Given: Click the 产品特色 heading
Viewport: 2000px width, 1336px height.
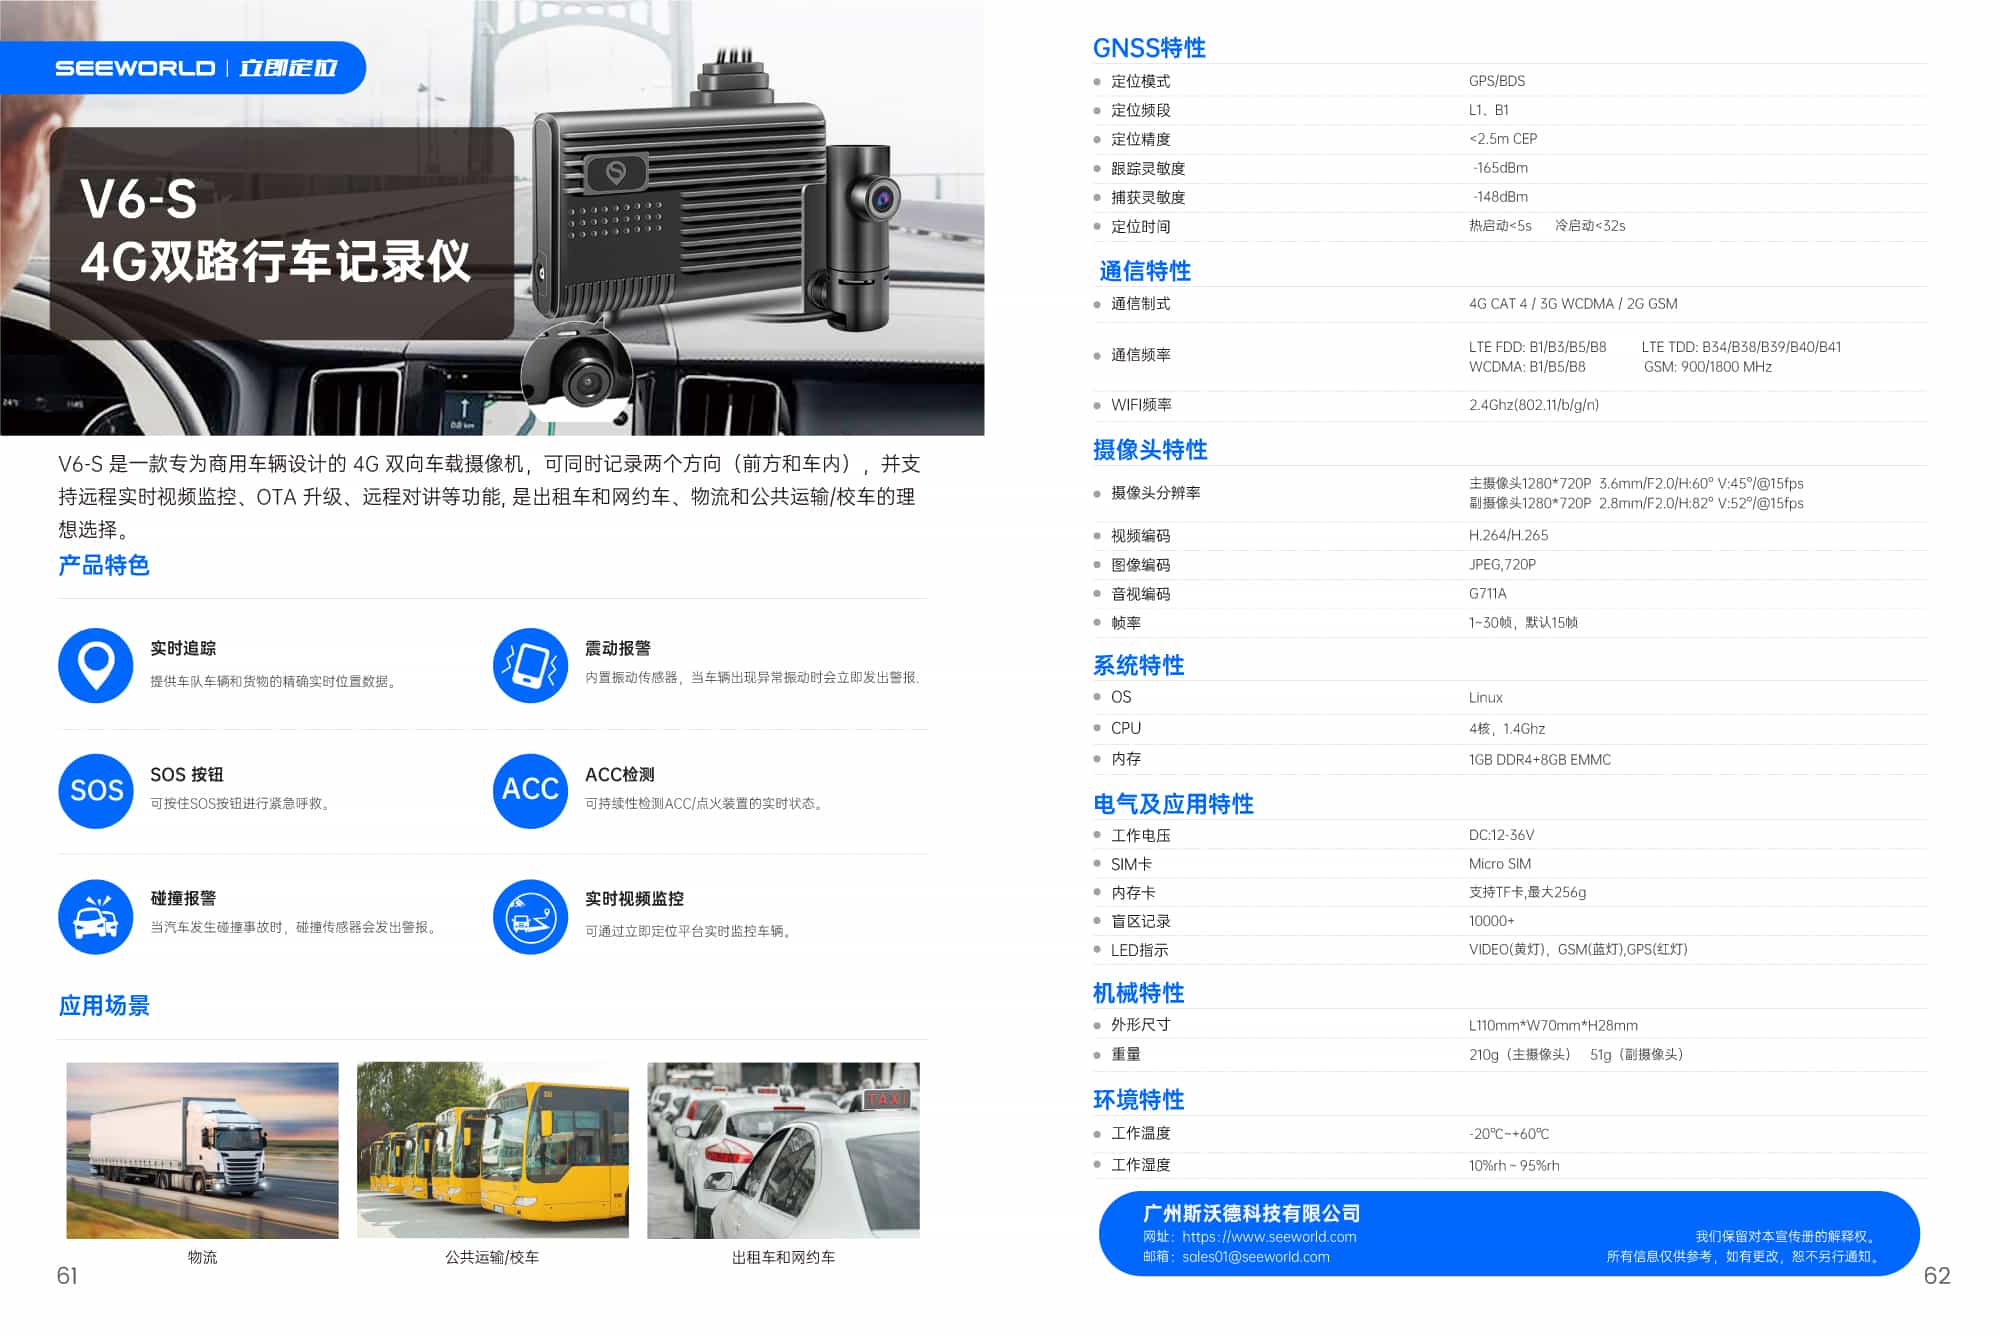Looking at the screenshot, I should [104, 566].
